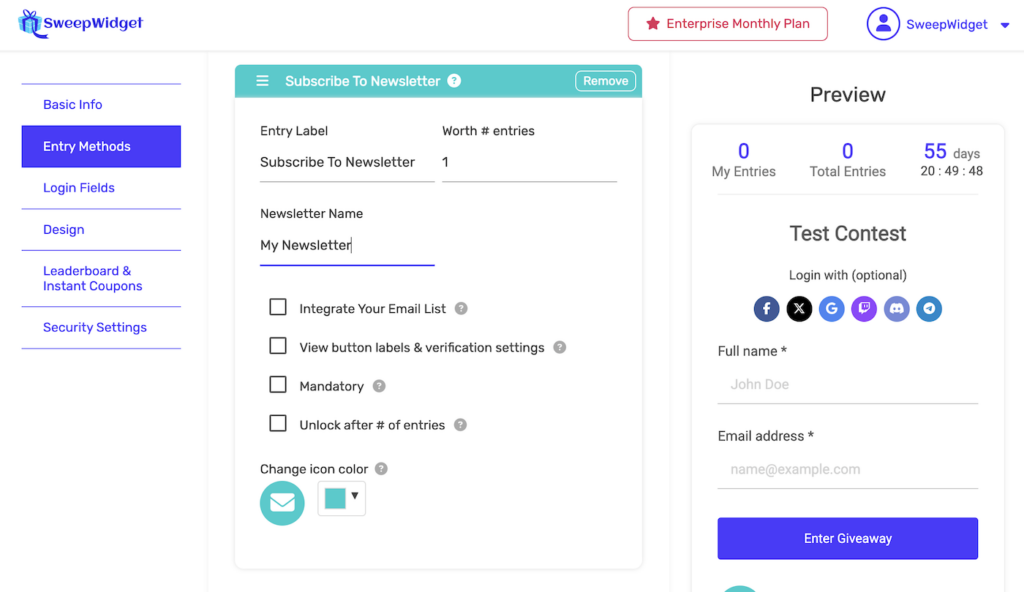Click the Discord login icon
The image size is (1024, 592).
(x=897, y=309)
